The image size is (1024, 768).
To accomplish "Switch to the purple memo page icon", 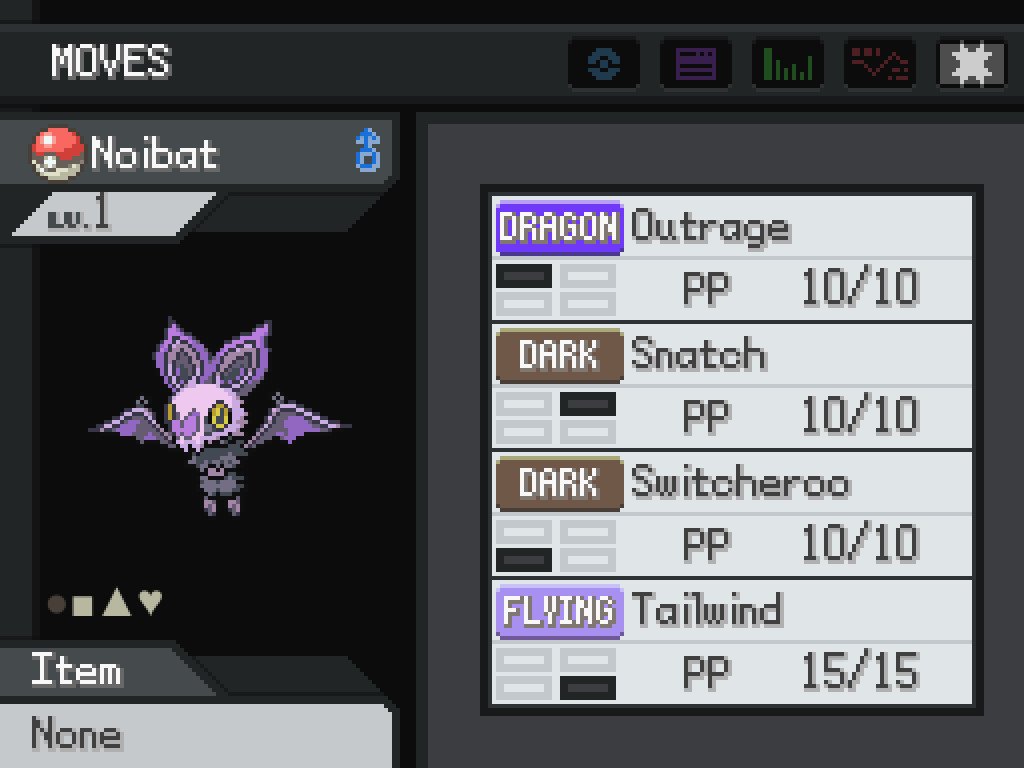I will pyautogui.click(x=696, y=64).
